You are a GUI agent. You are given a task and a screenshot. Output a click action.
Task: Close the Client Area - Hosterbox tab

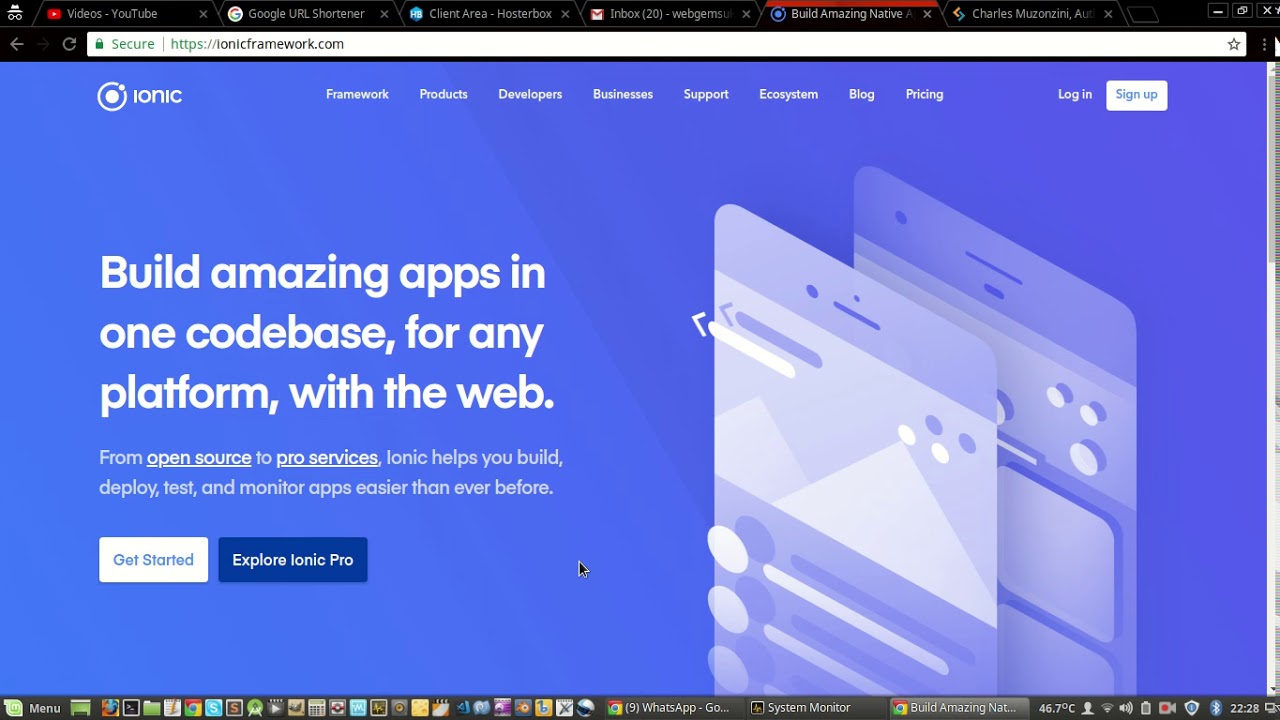pos(565,14)
